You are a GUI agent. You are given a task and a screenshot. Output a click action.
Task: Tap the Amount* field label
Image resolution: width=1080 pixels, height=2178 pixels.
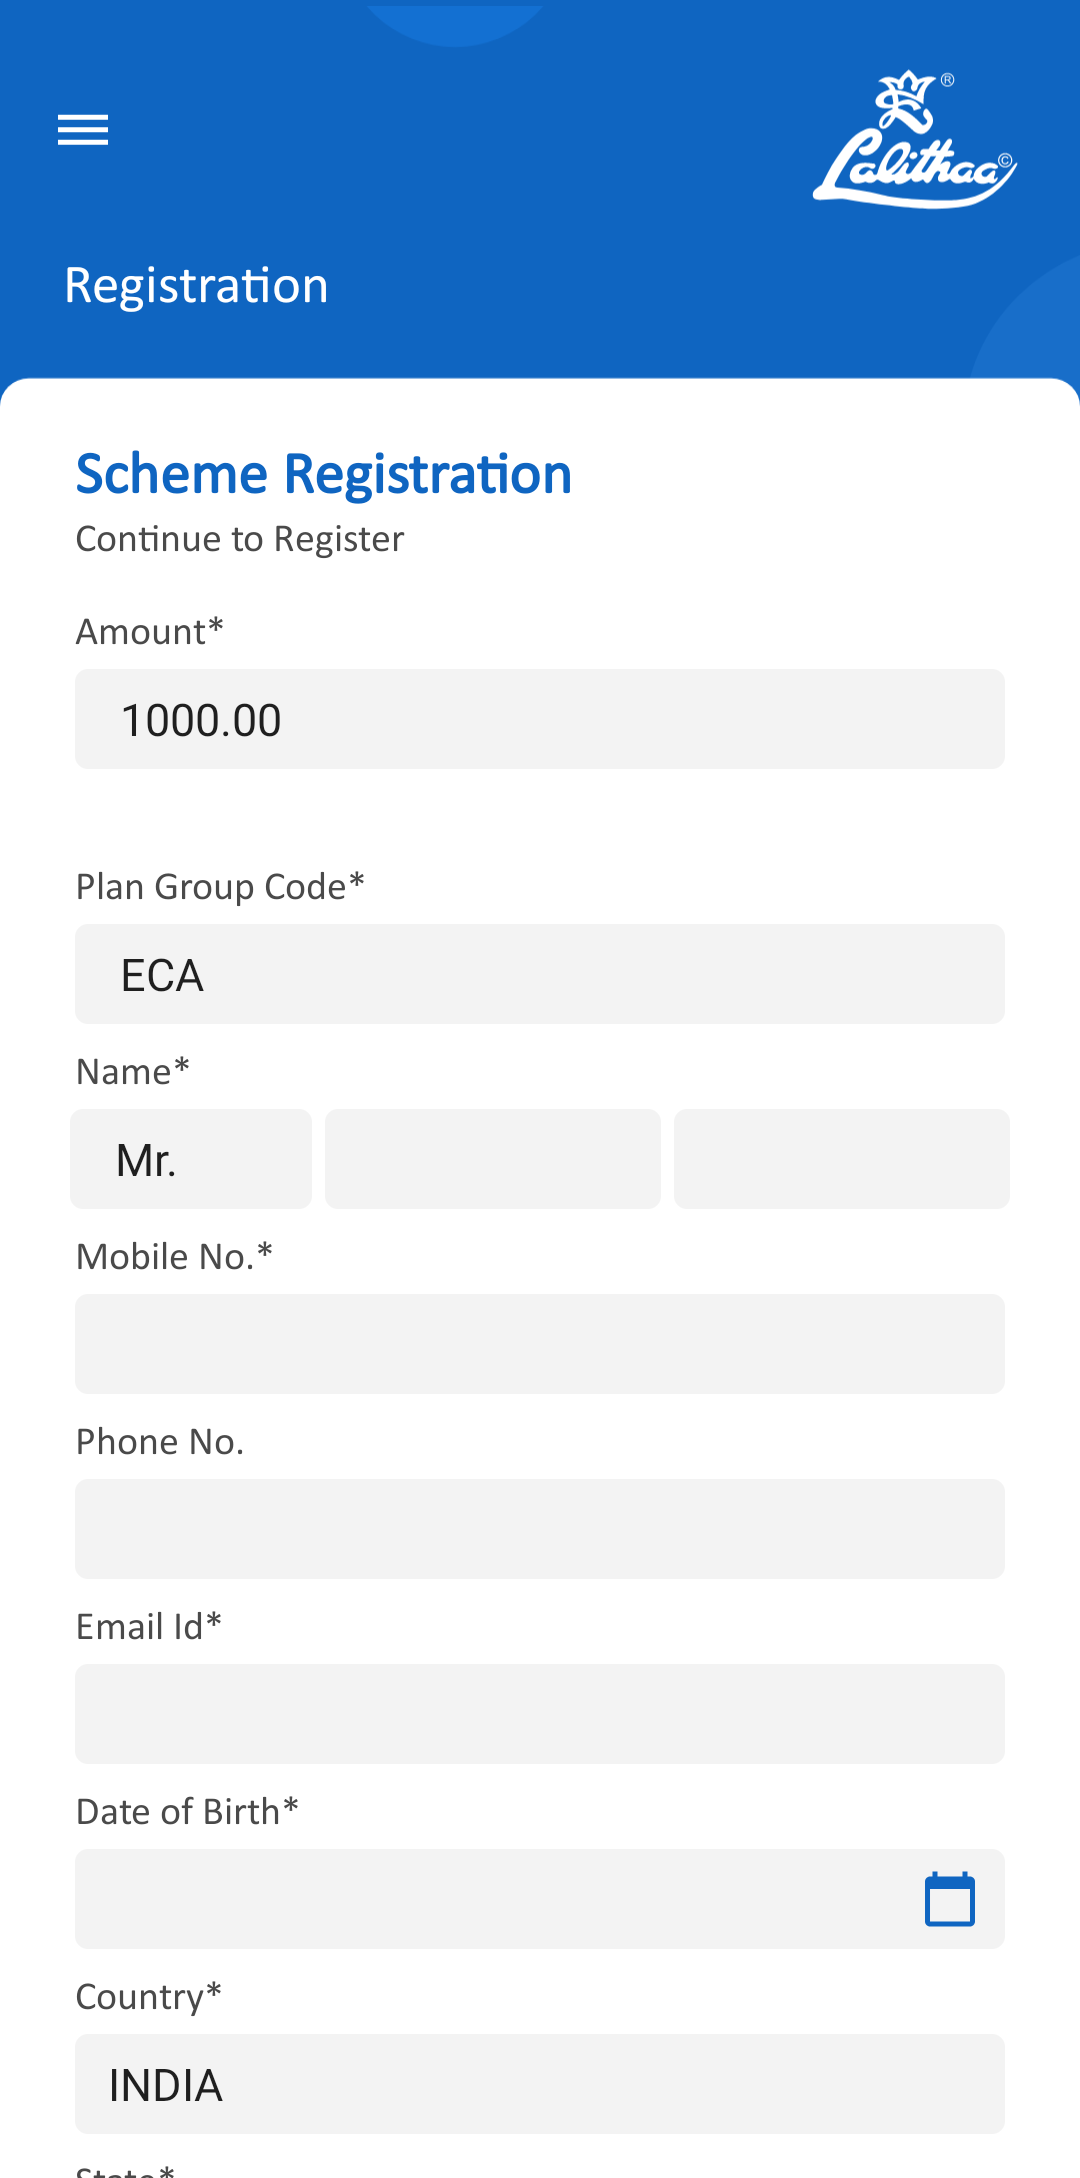pyautogui.click(x=150, y=632)
